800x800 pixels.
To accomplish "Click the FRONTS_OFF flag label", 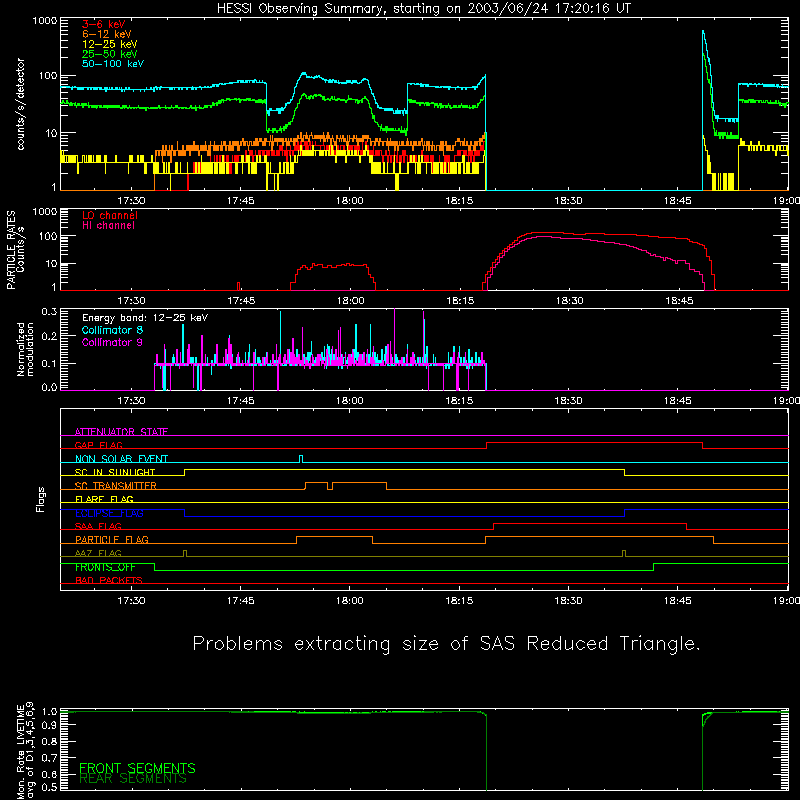I will point(105,567).
